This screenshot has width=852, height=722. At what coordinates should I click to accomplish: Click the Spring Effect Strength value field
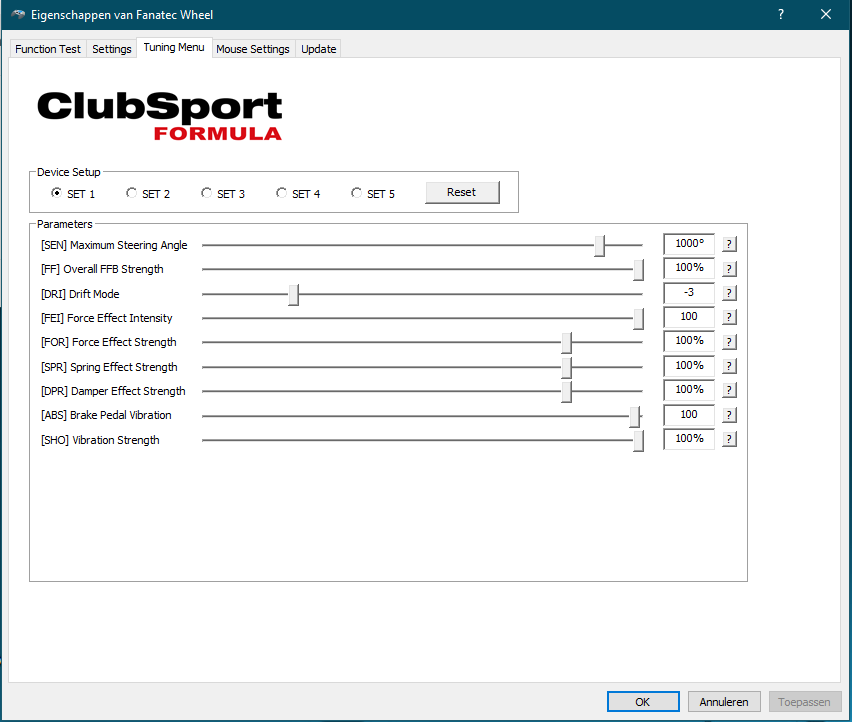coord(689,366)
